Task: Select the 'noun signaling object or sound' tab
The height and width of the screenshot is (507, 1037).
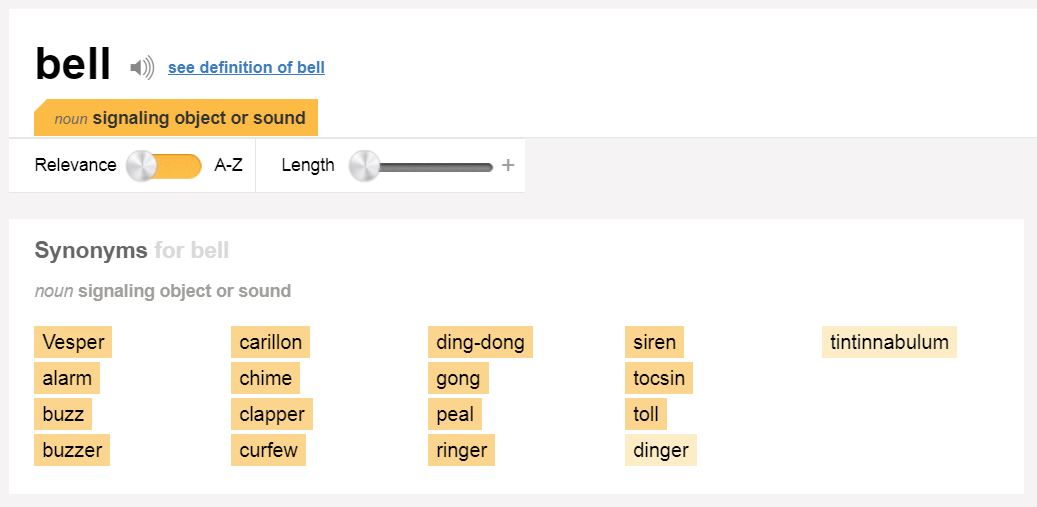Action: 176,118
